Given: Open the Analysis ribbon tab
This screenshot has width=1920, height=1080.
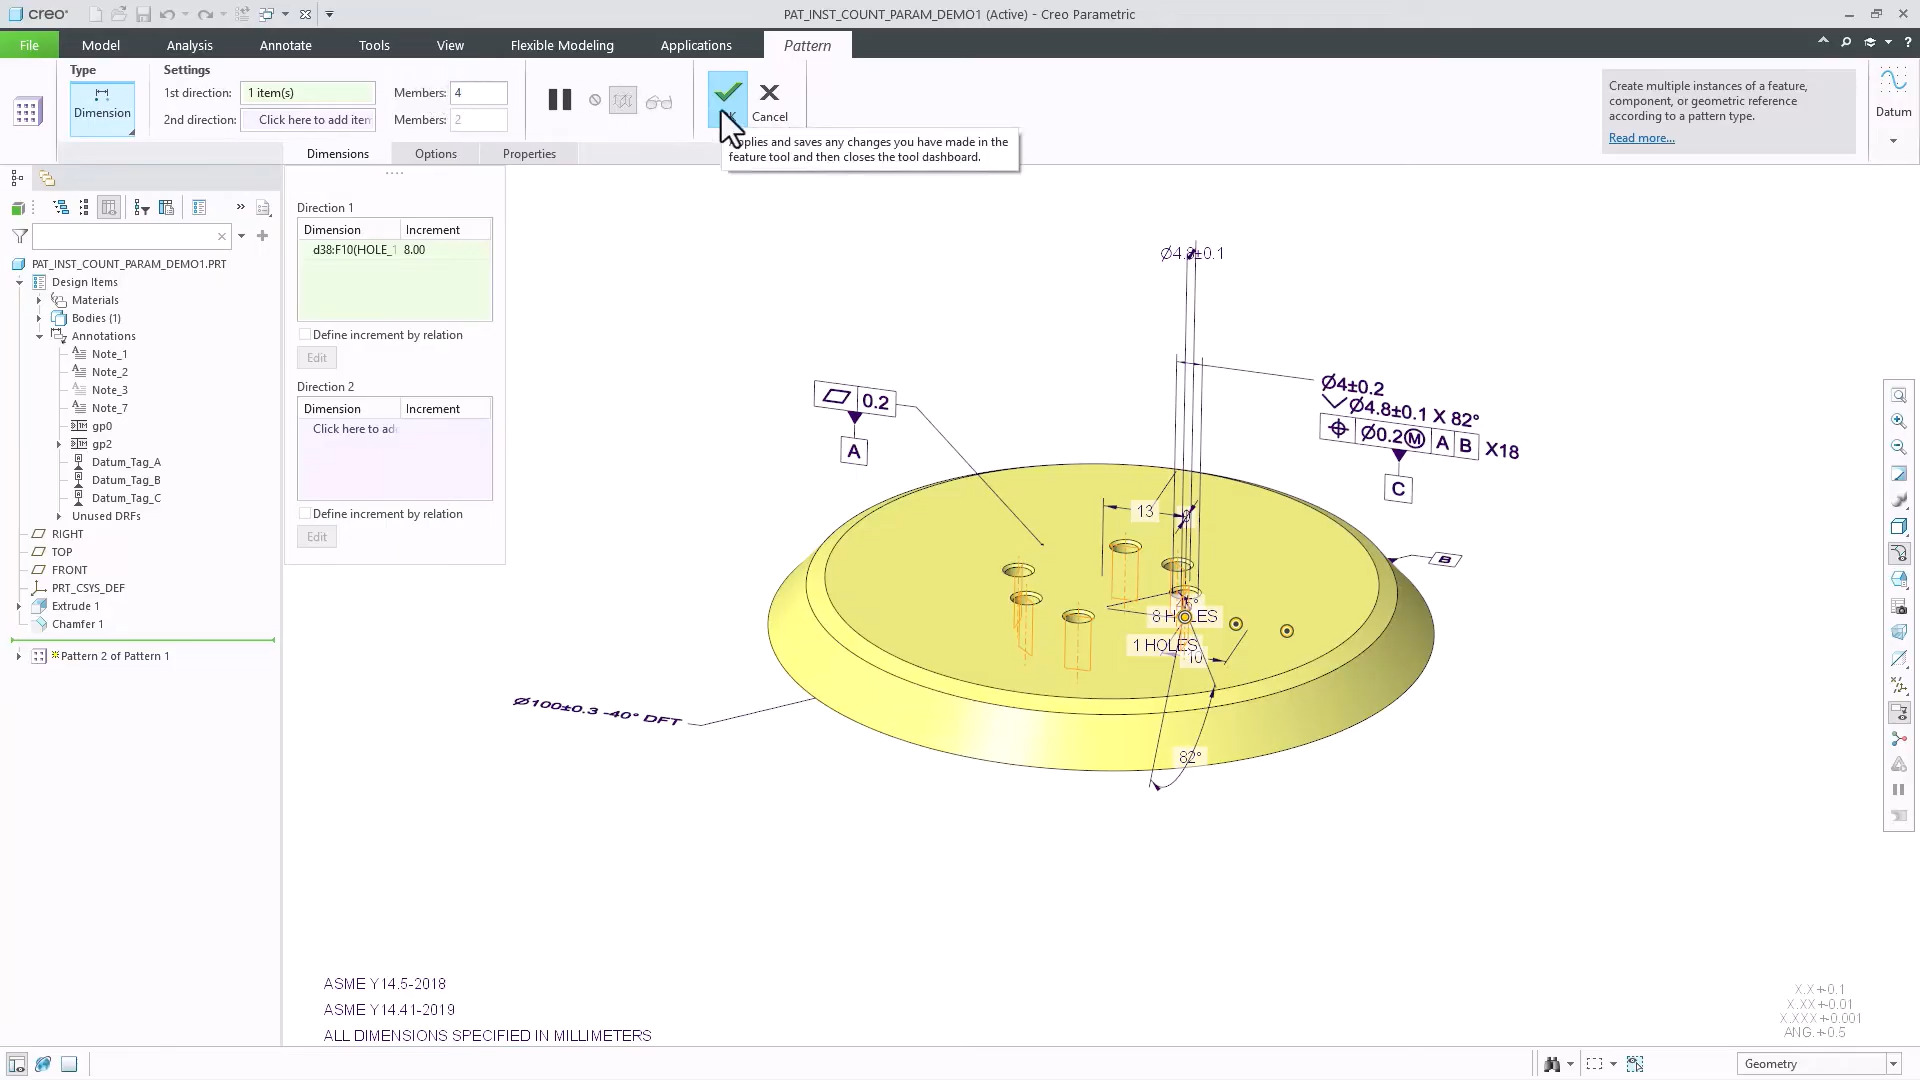Looking at the screenshot, I should [x=189, y=45].
